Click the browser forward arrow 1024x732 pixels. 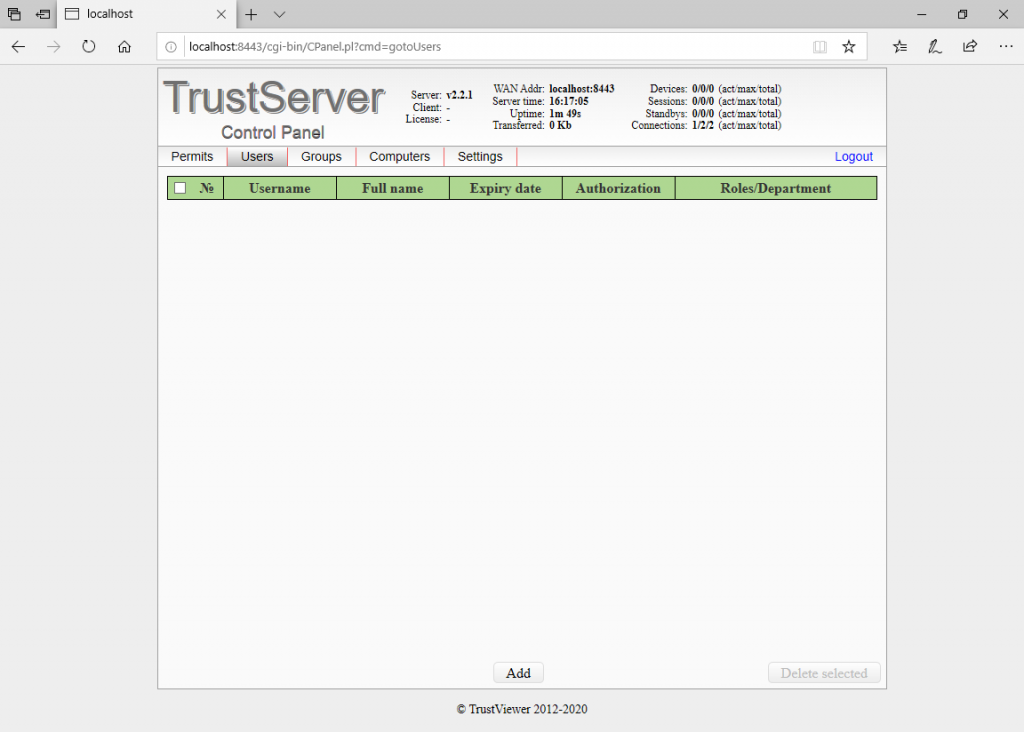pos(54,46)
